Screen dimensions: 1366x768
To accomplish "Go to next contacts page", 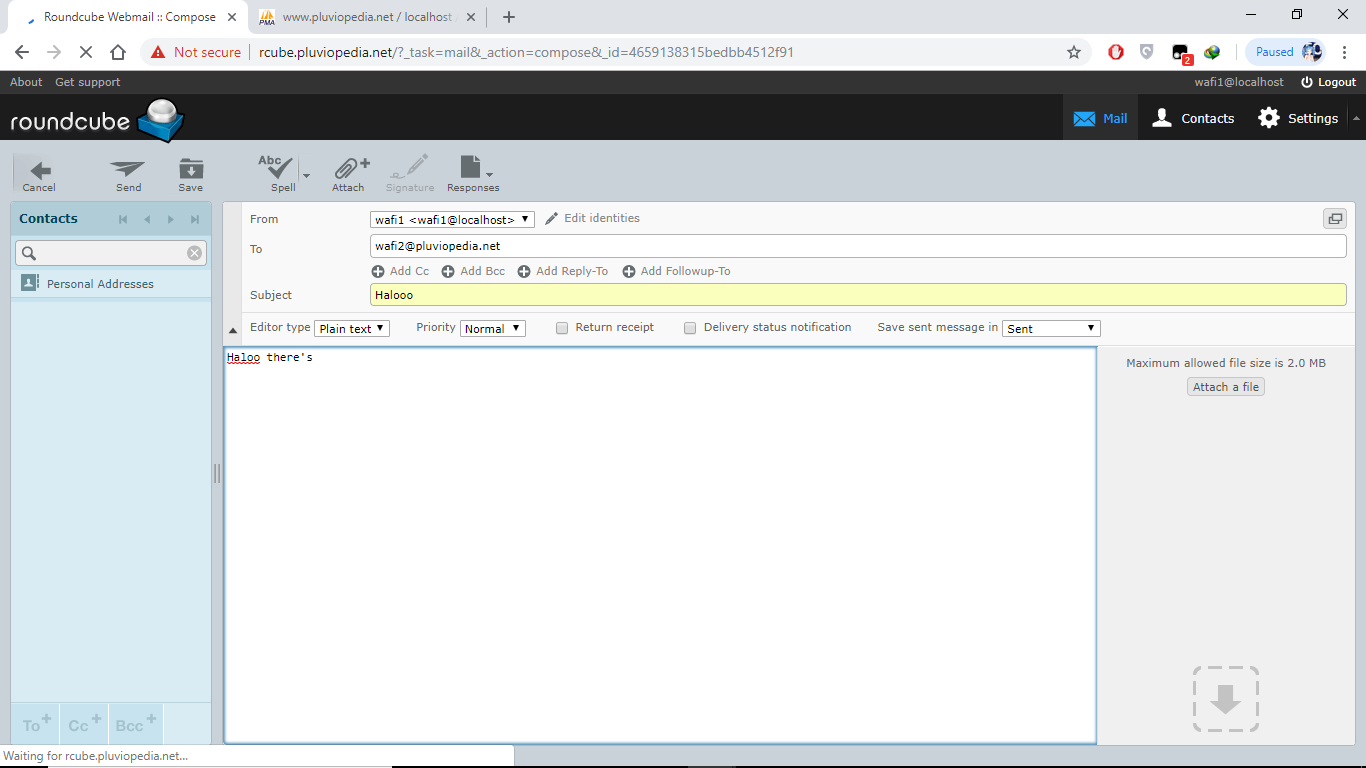I will point(171,219).
